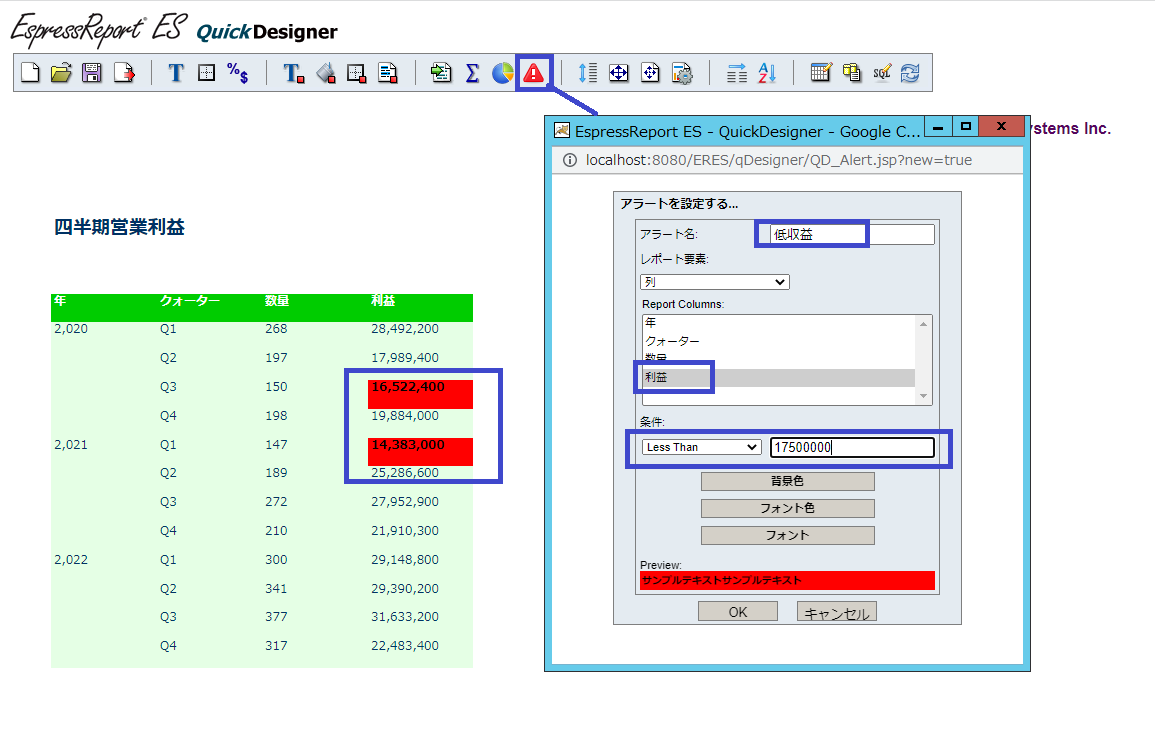Click the 背景色 button
This screenshot has height=738, width=1155.
(x=787, y=481)
